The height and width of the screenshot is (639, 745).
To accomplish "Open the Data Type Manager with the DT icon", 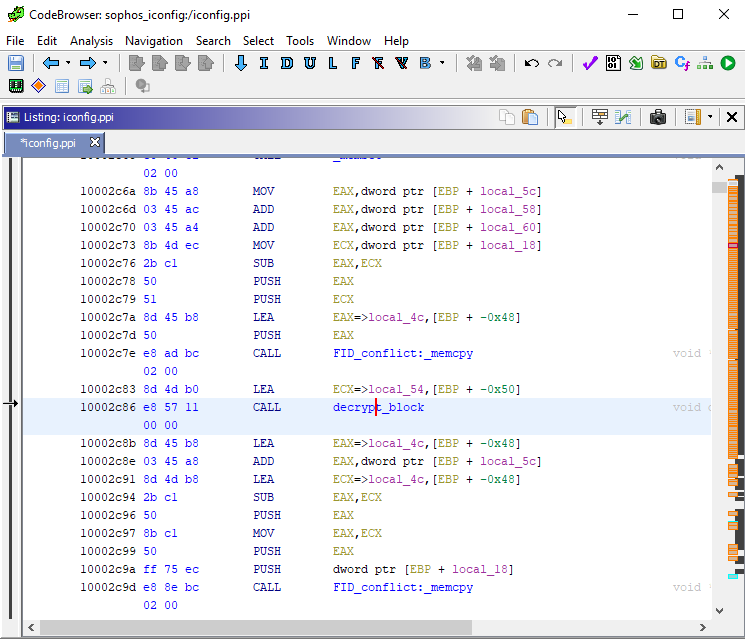I will pos(659,63).
